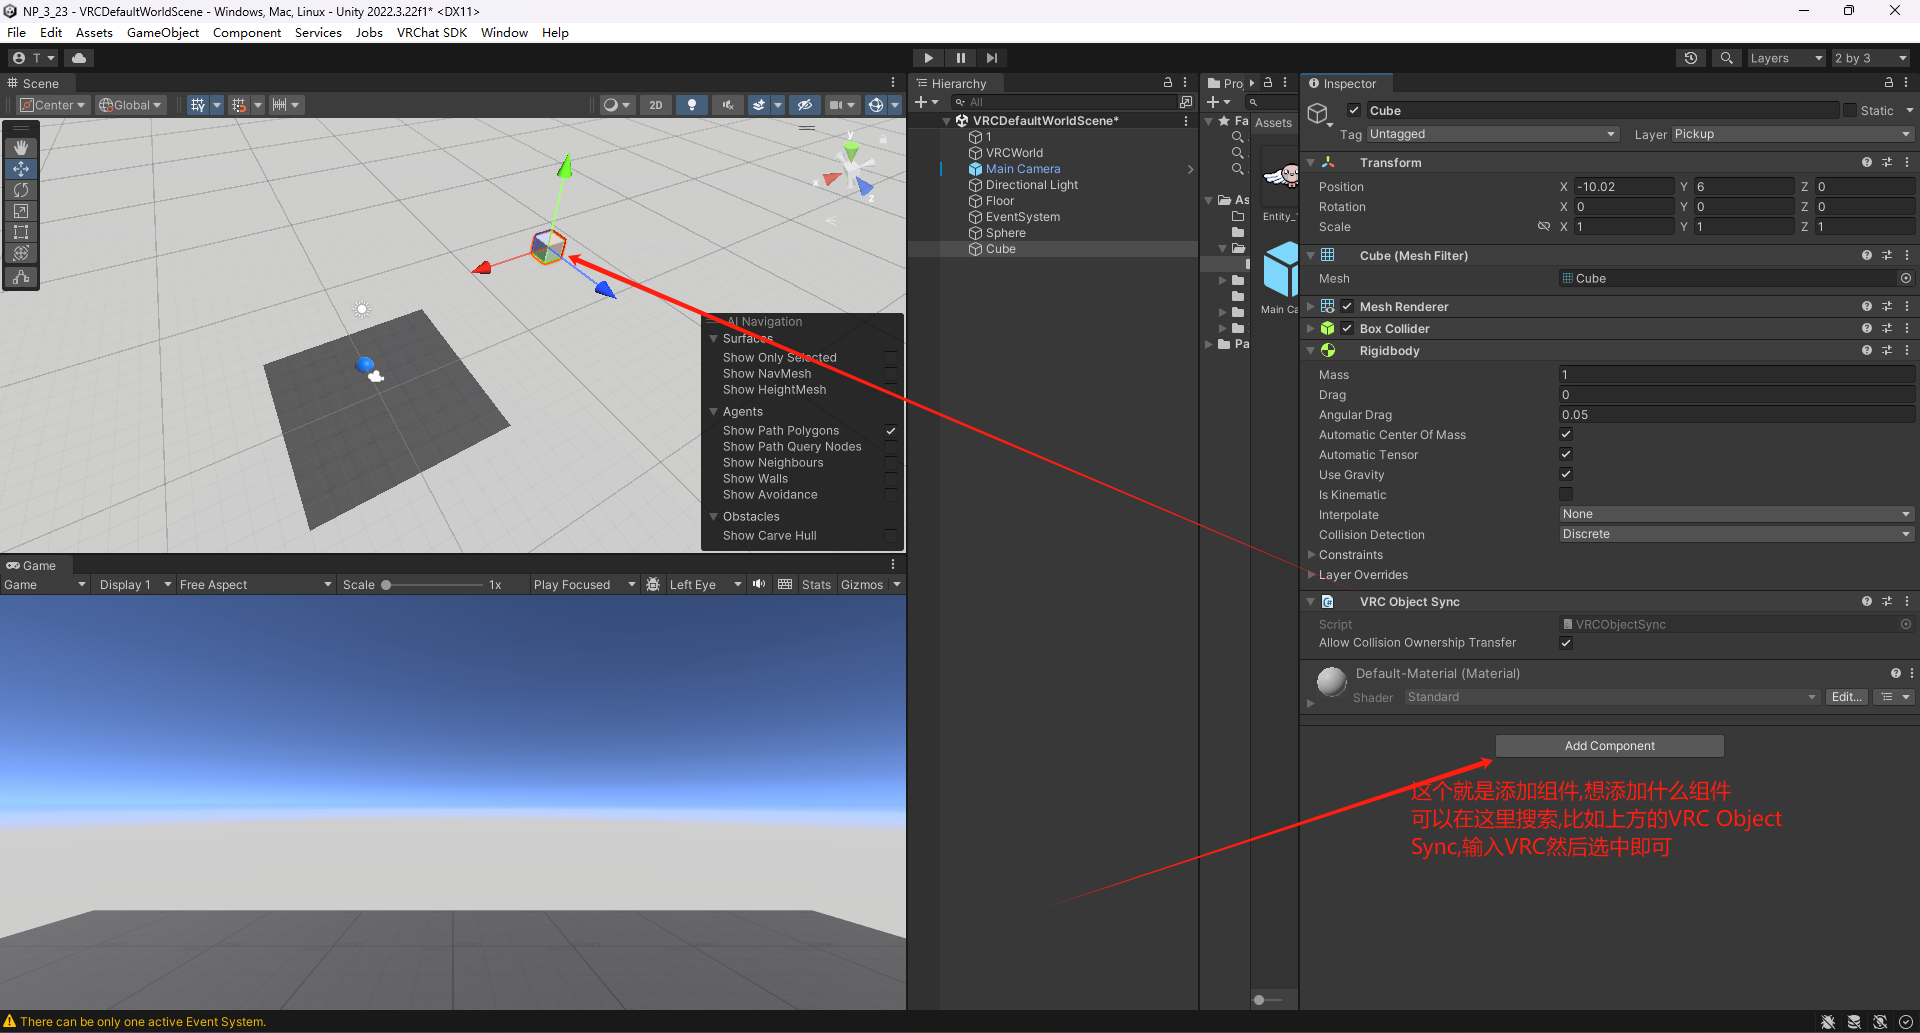Open the VRChat SDK menu
The width and height of the screenshot is (1920, 1033).
click(432, 32)
